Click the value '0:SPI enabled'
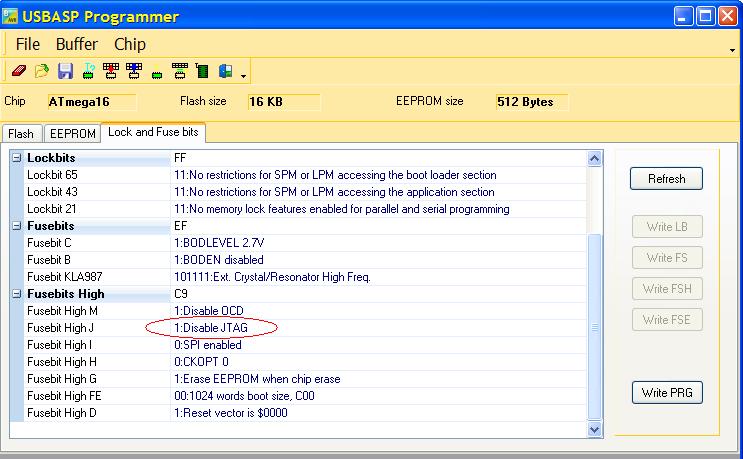This screenshot has height=459, width=743. pyautogui.click(x=208, y=345)
